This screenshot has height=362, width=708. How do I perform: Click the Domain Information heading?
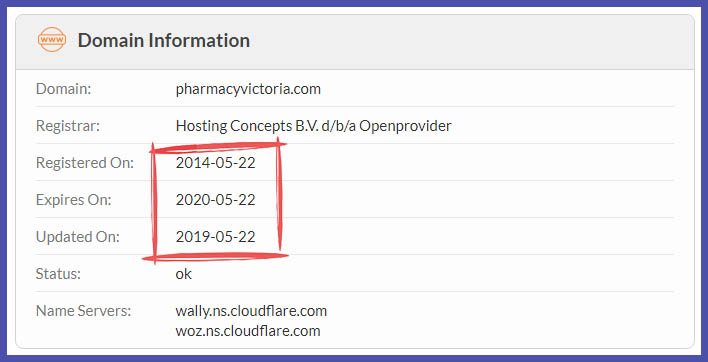(164, 40)
